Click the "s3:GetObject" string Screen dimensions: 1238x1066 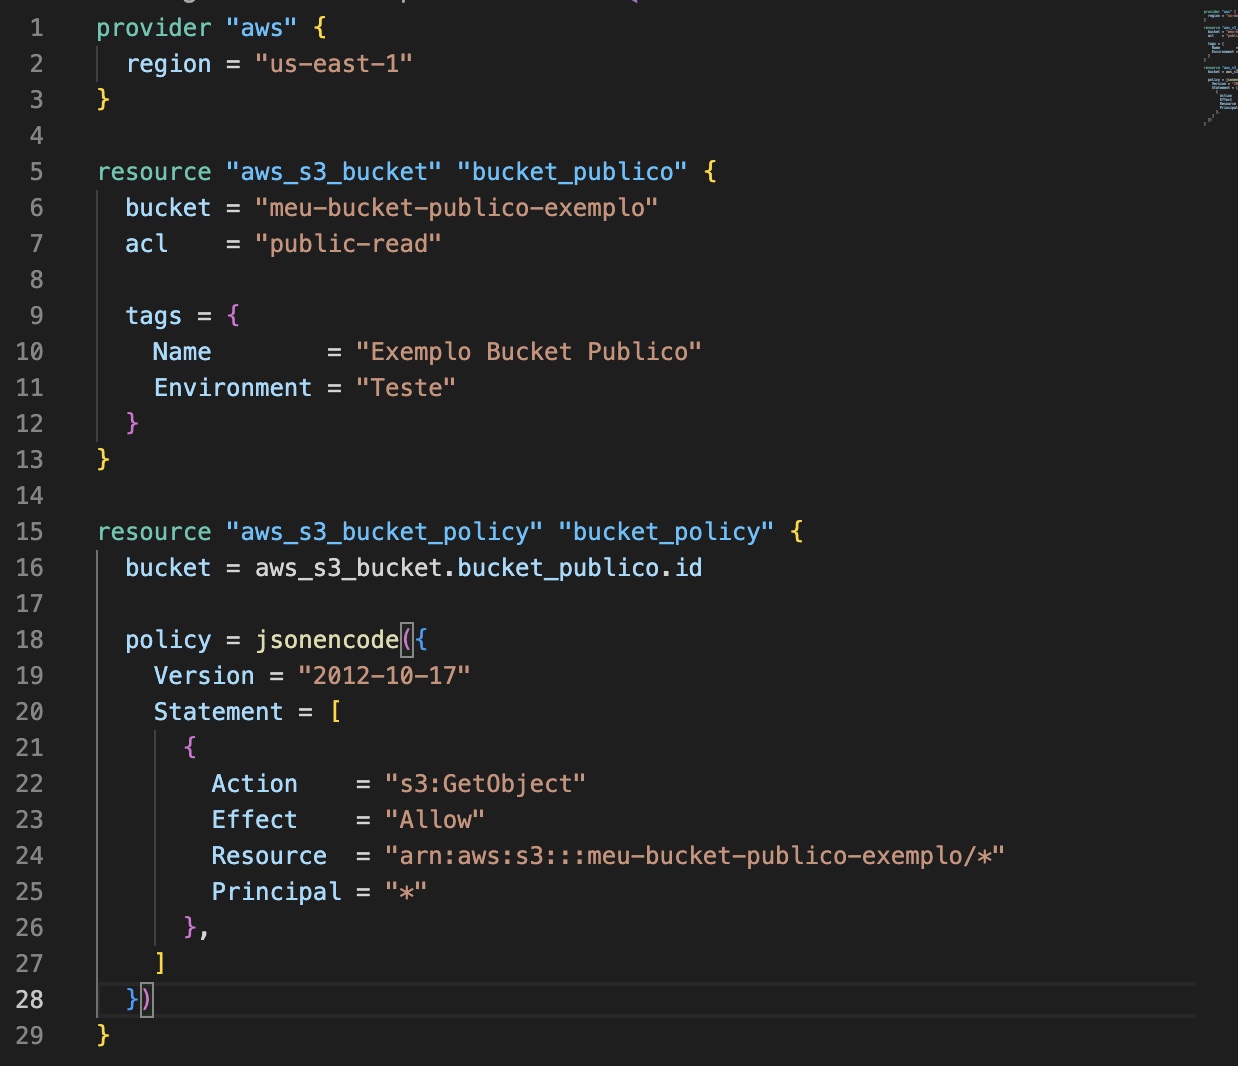485,785
